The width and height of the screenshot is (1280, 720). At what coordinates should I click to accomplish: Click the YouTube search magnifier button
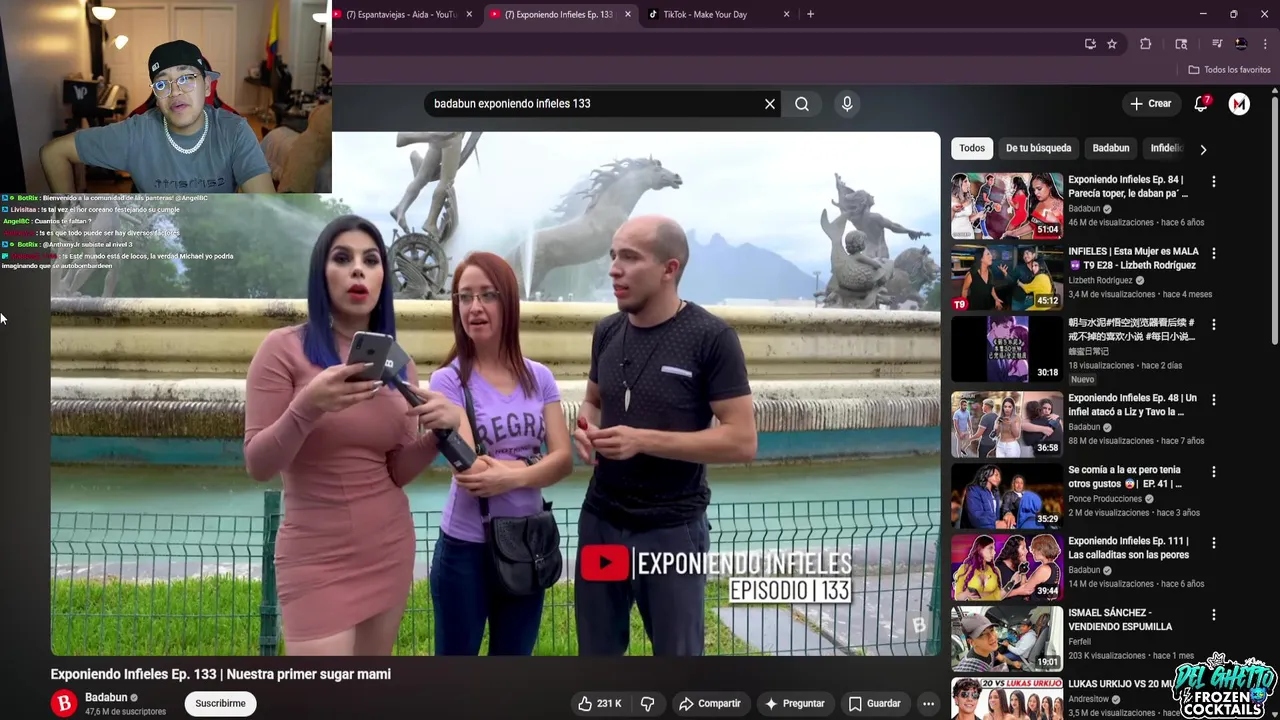click(802, 104)
